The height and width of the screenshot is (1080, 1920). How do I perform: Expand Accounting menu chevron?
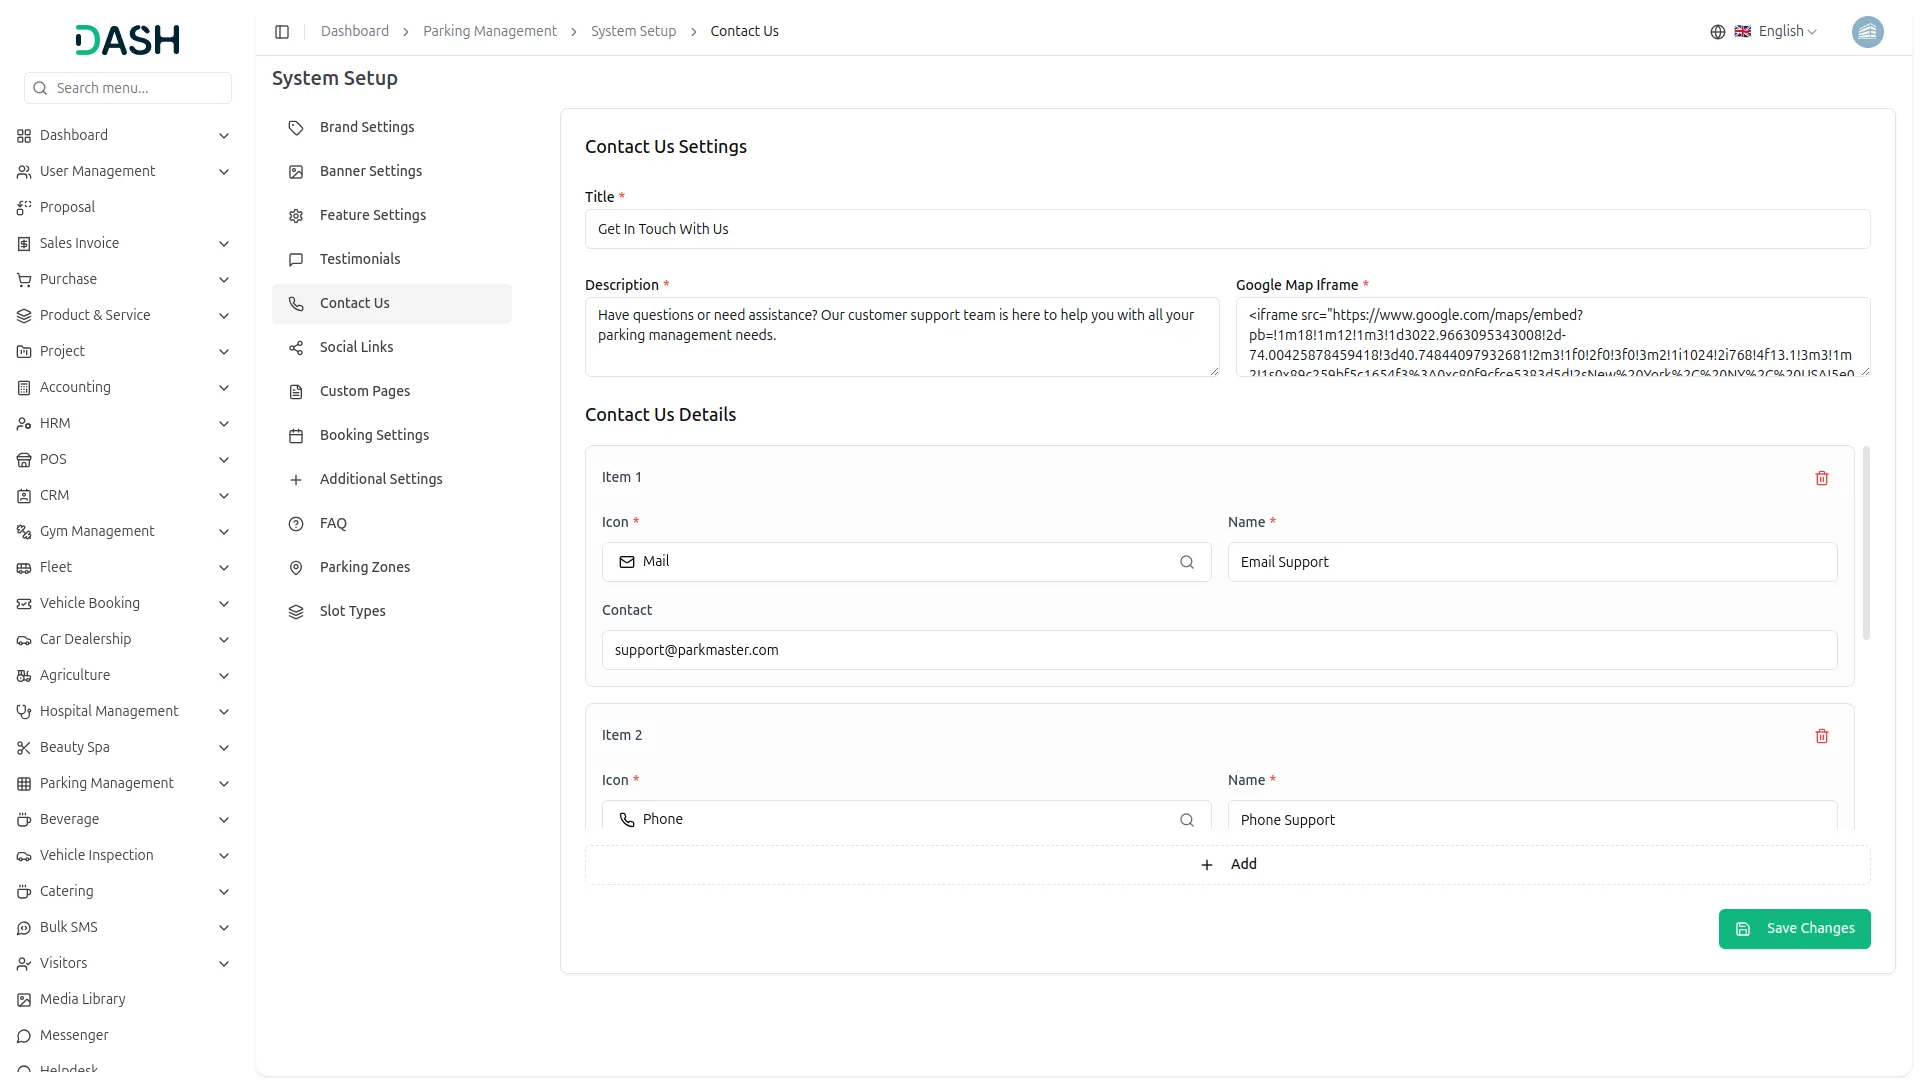(223, 388)
